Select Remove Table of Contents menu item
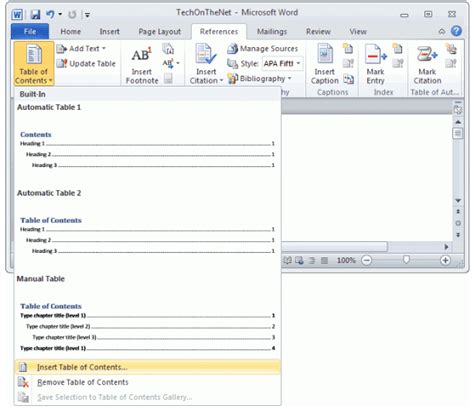The image size is (474, 409). tap(147, 382)
